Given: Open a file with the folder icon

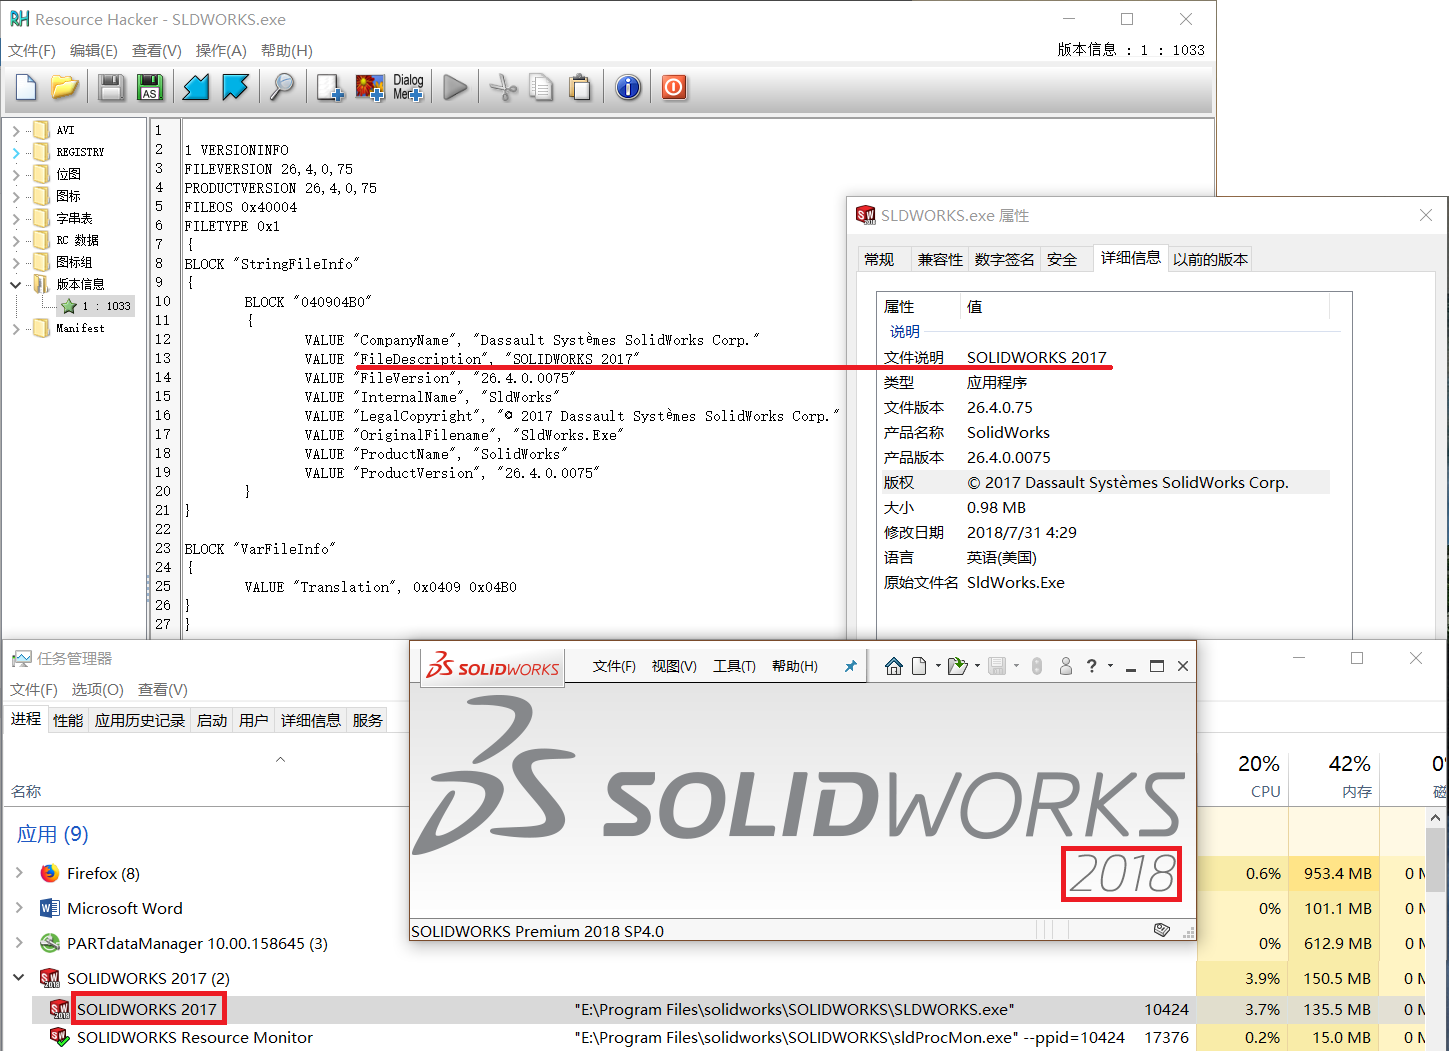Looking at the screenshot, I should click(65, 88).
